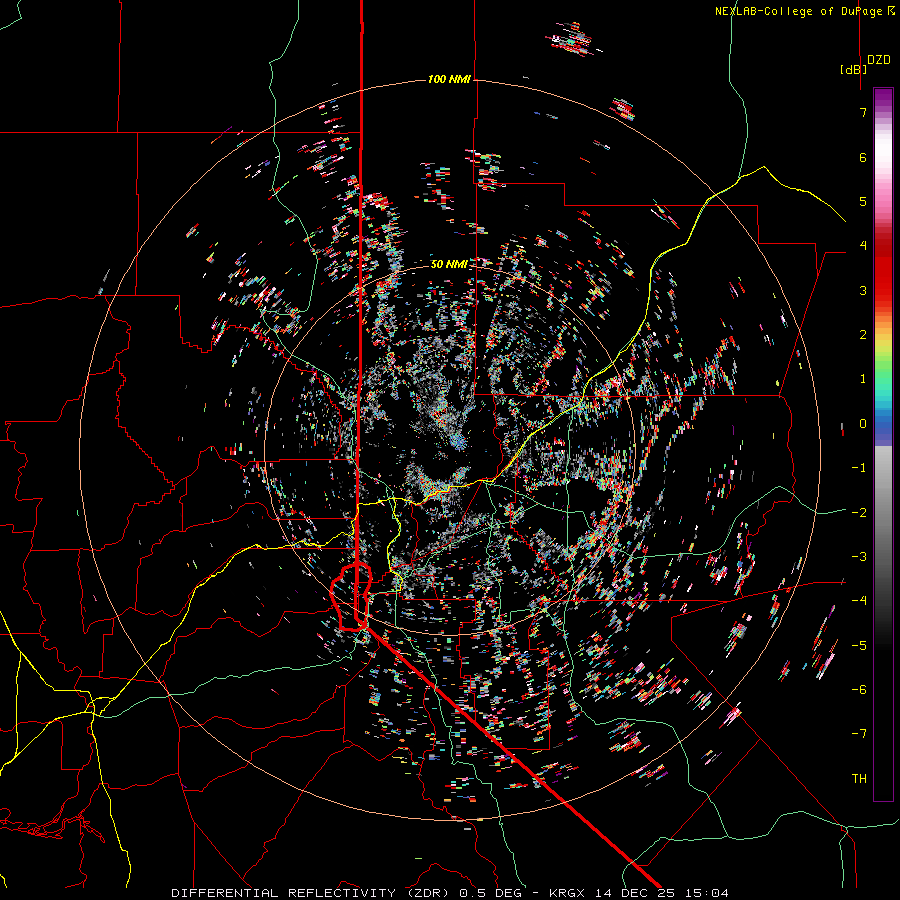
Task: Select the 100 NMI range ring label
Action: pyautogui.click(x=449, y=79)
